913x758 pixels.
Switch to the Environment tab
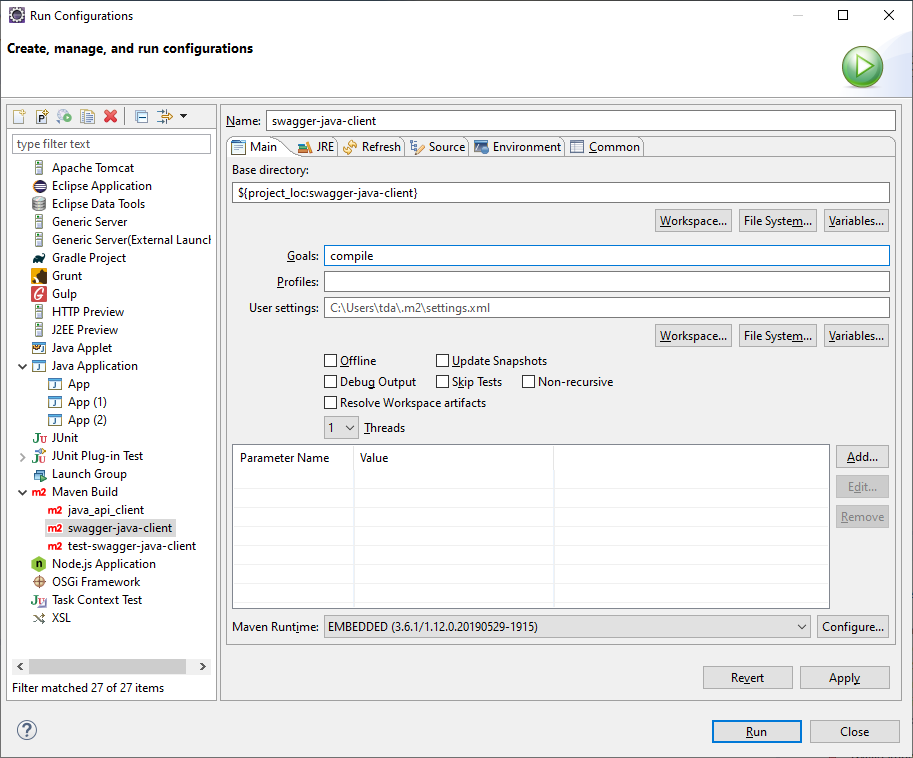pyautogui.click(x=517, y=147)
